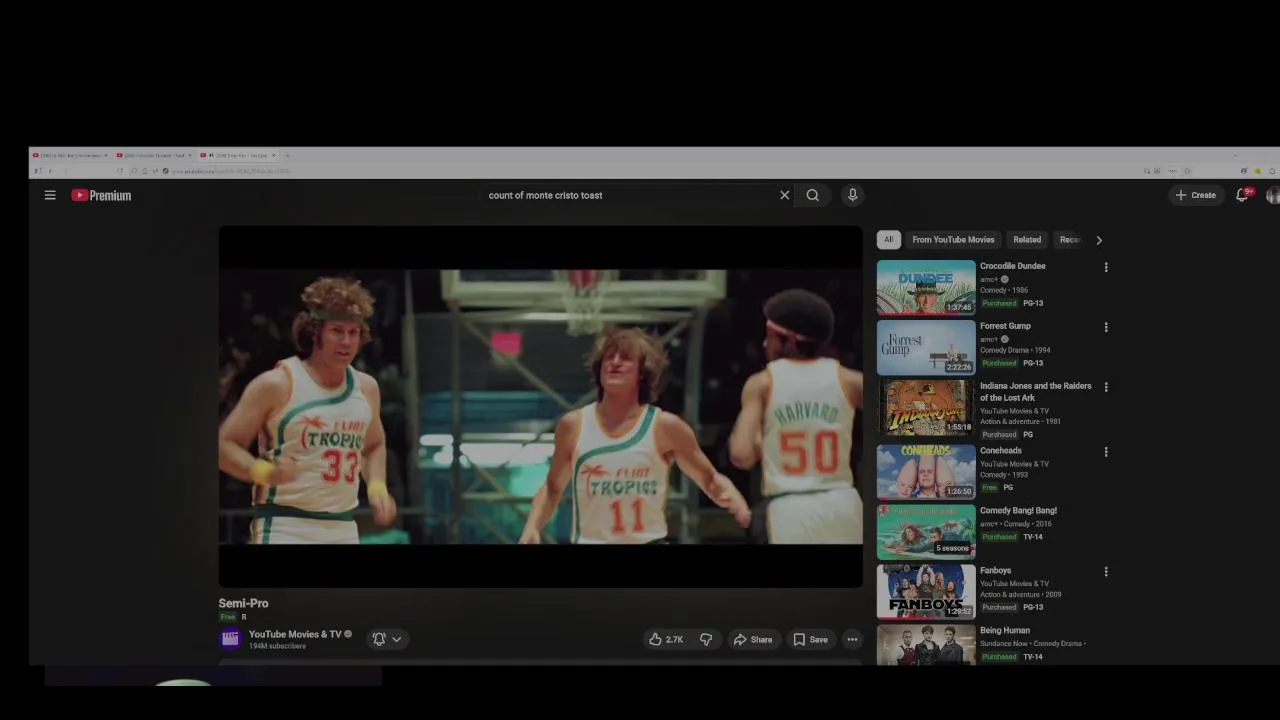Image resolution: width=1280 pixels, height=720 pixels.
Task: Open options for Indiana Jones
Action: coord(1106,387)
